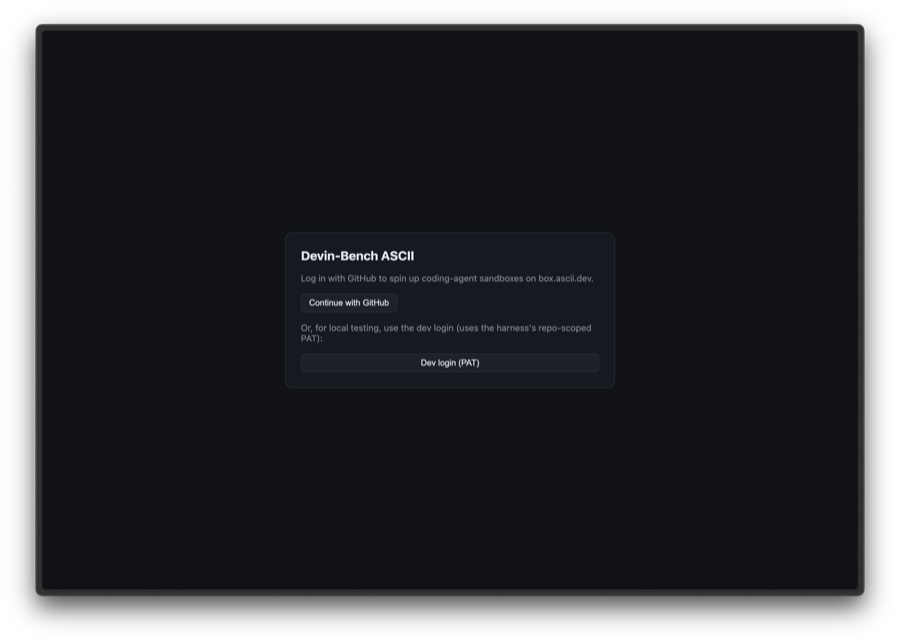Click the 'Or, for local testing' paragraph
The width and height of the screenshot is (900, 643).
pos(446,333)
